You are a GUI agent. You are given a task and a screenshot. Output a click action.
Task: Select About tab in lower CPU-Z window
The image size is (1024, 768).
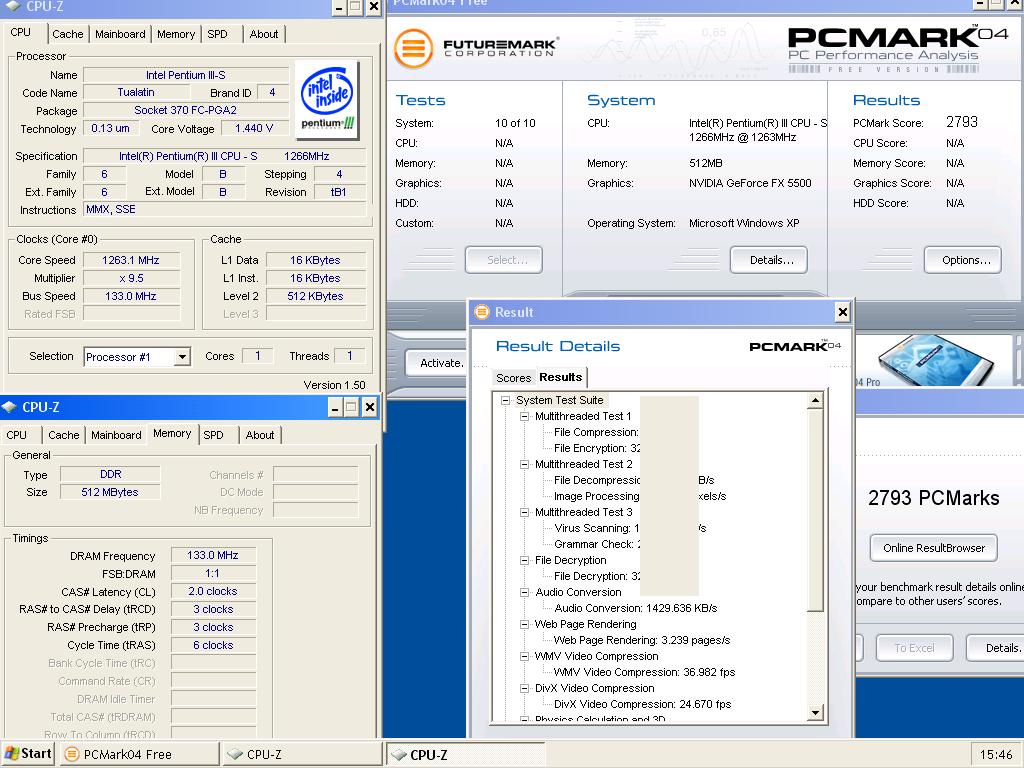(260, 435)
